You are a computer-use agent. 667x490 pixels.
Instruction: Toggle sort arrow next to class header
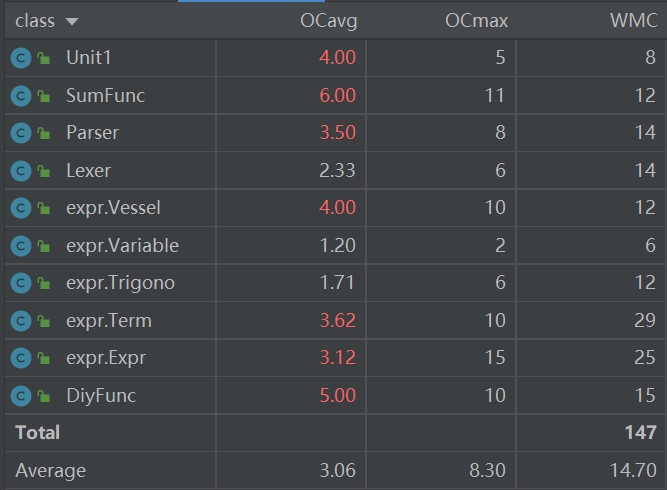pyautogui.click(x=72, y=21)
